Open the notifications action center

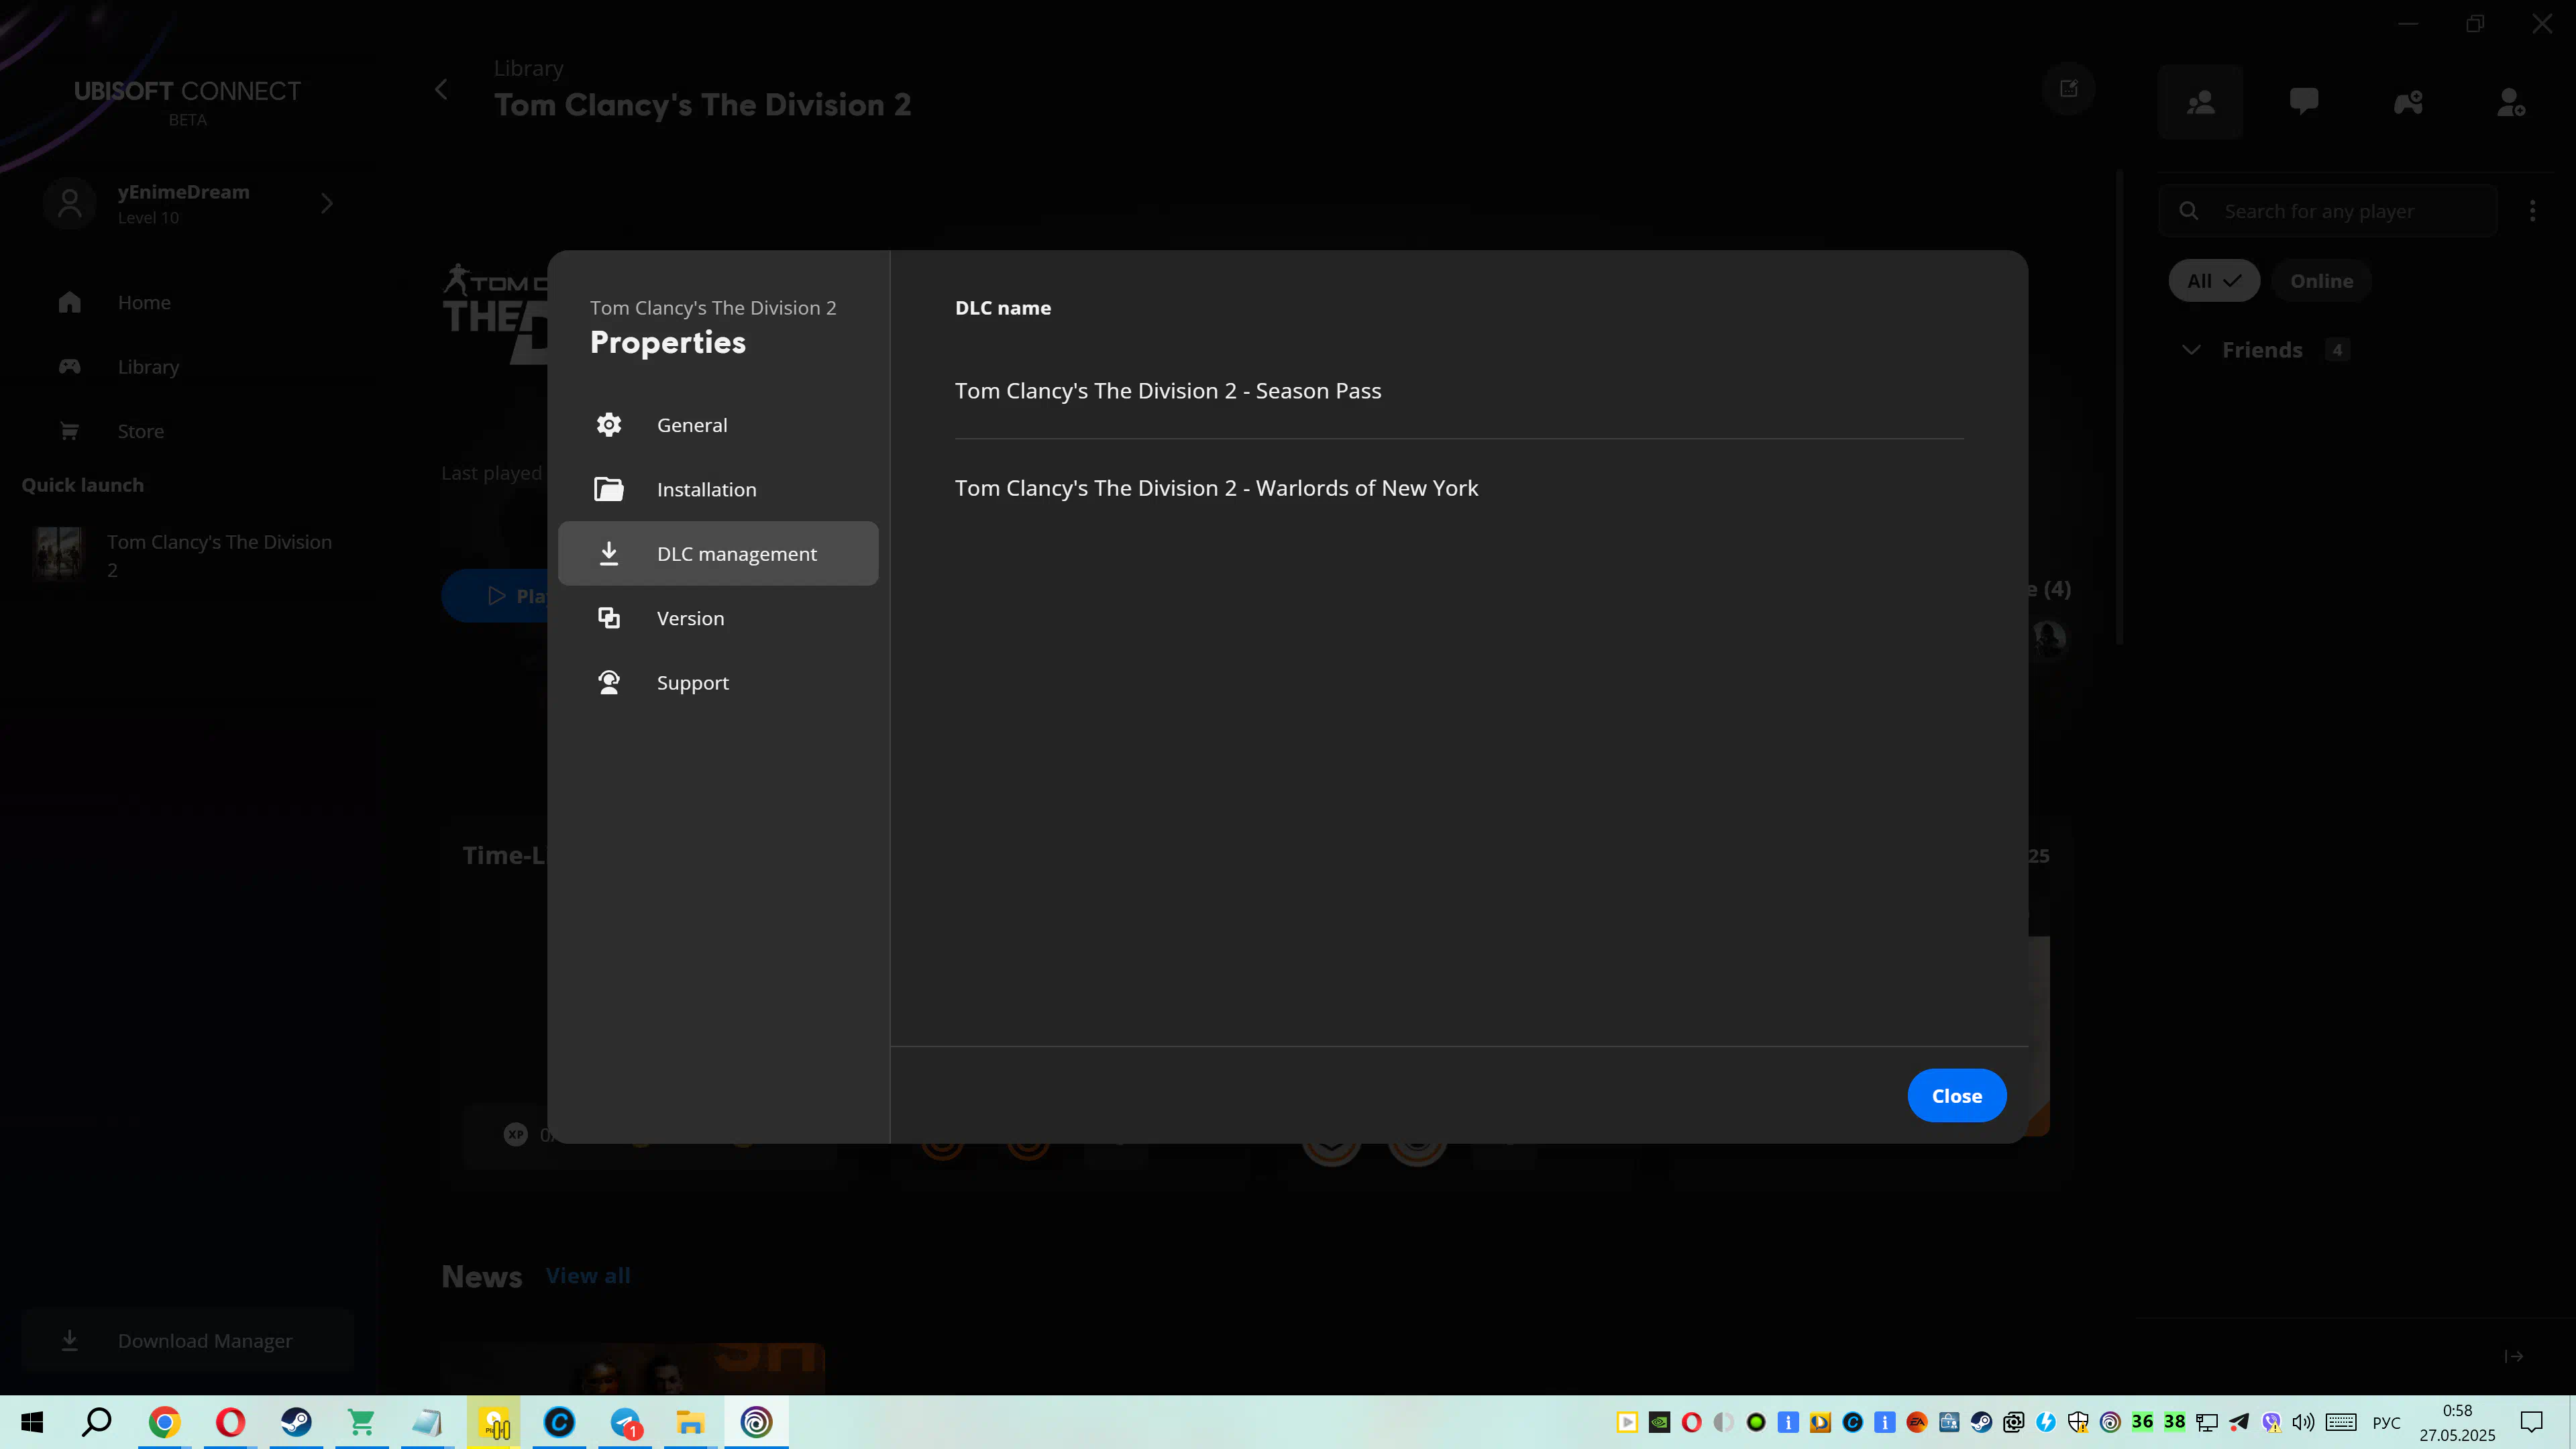coord(2531,1422)
